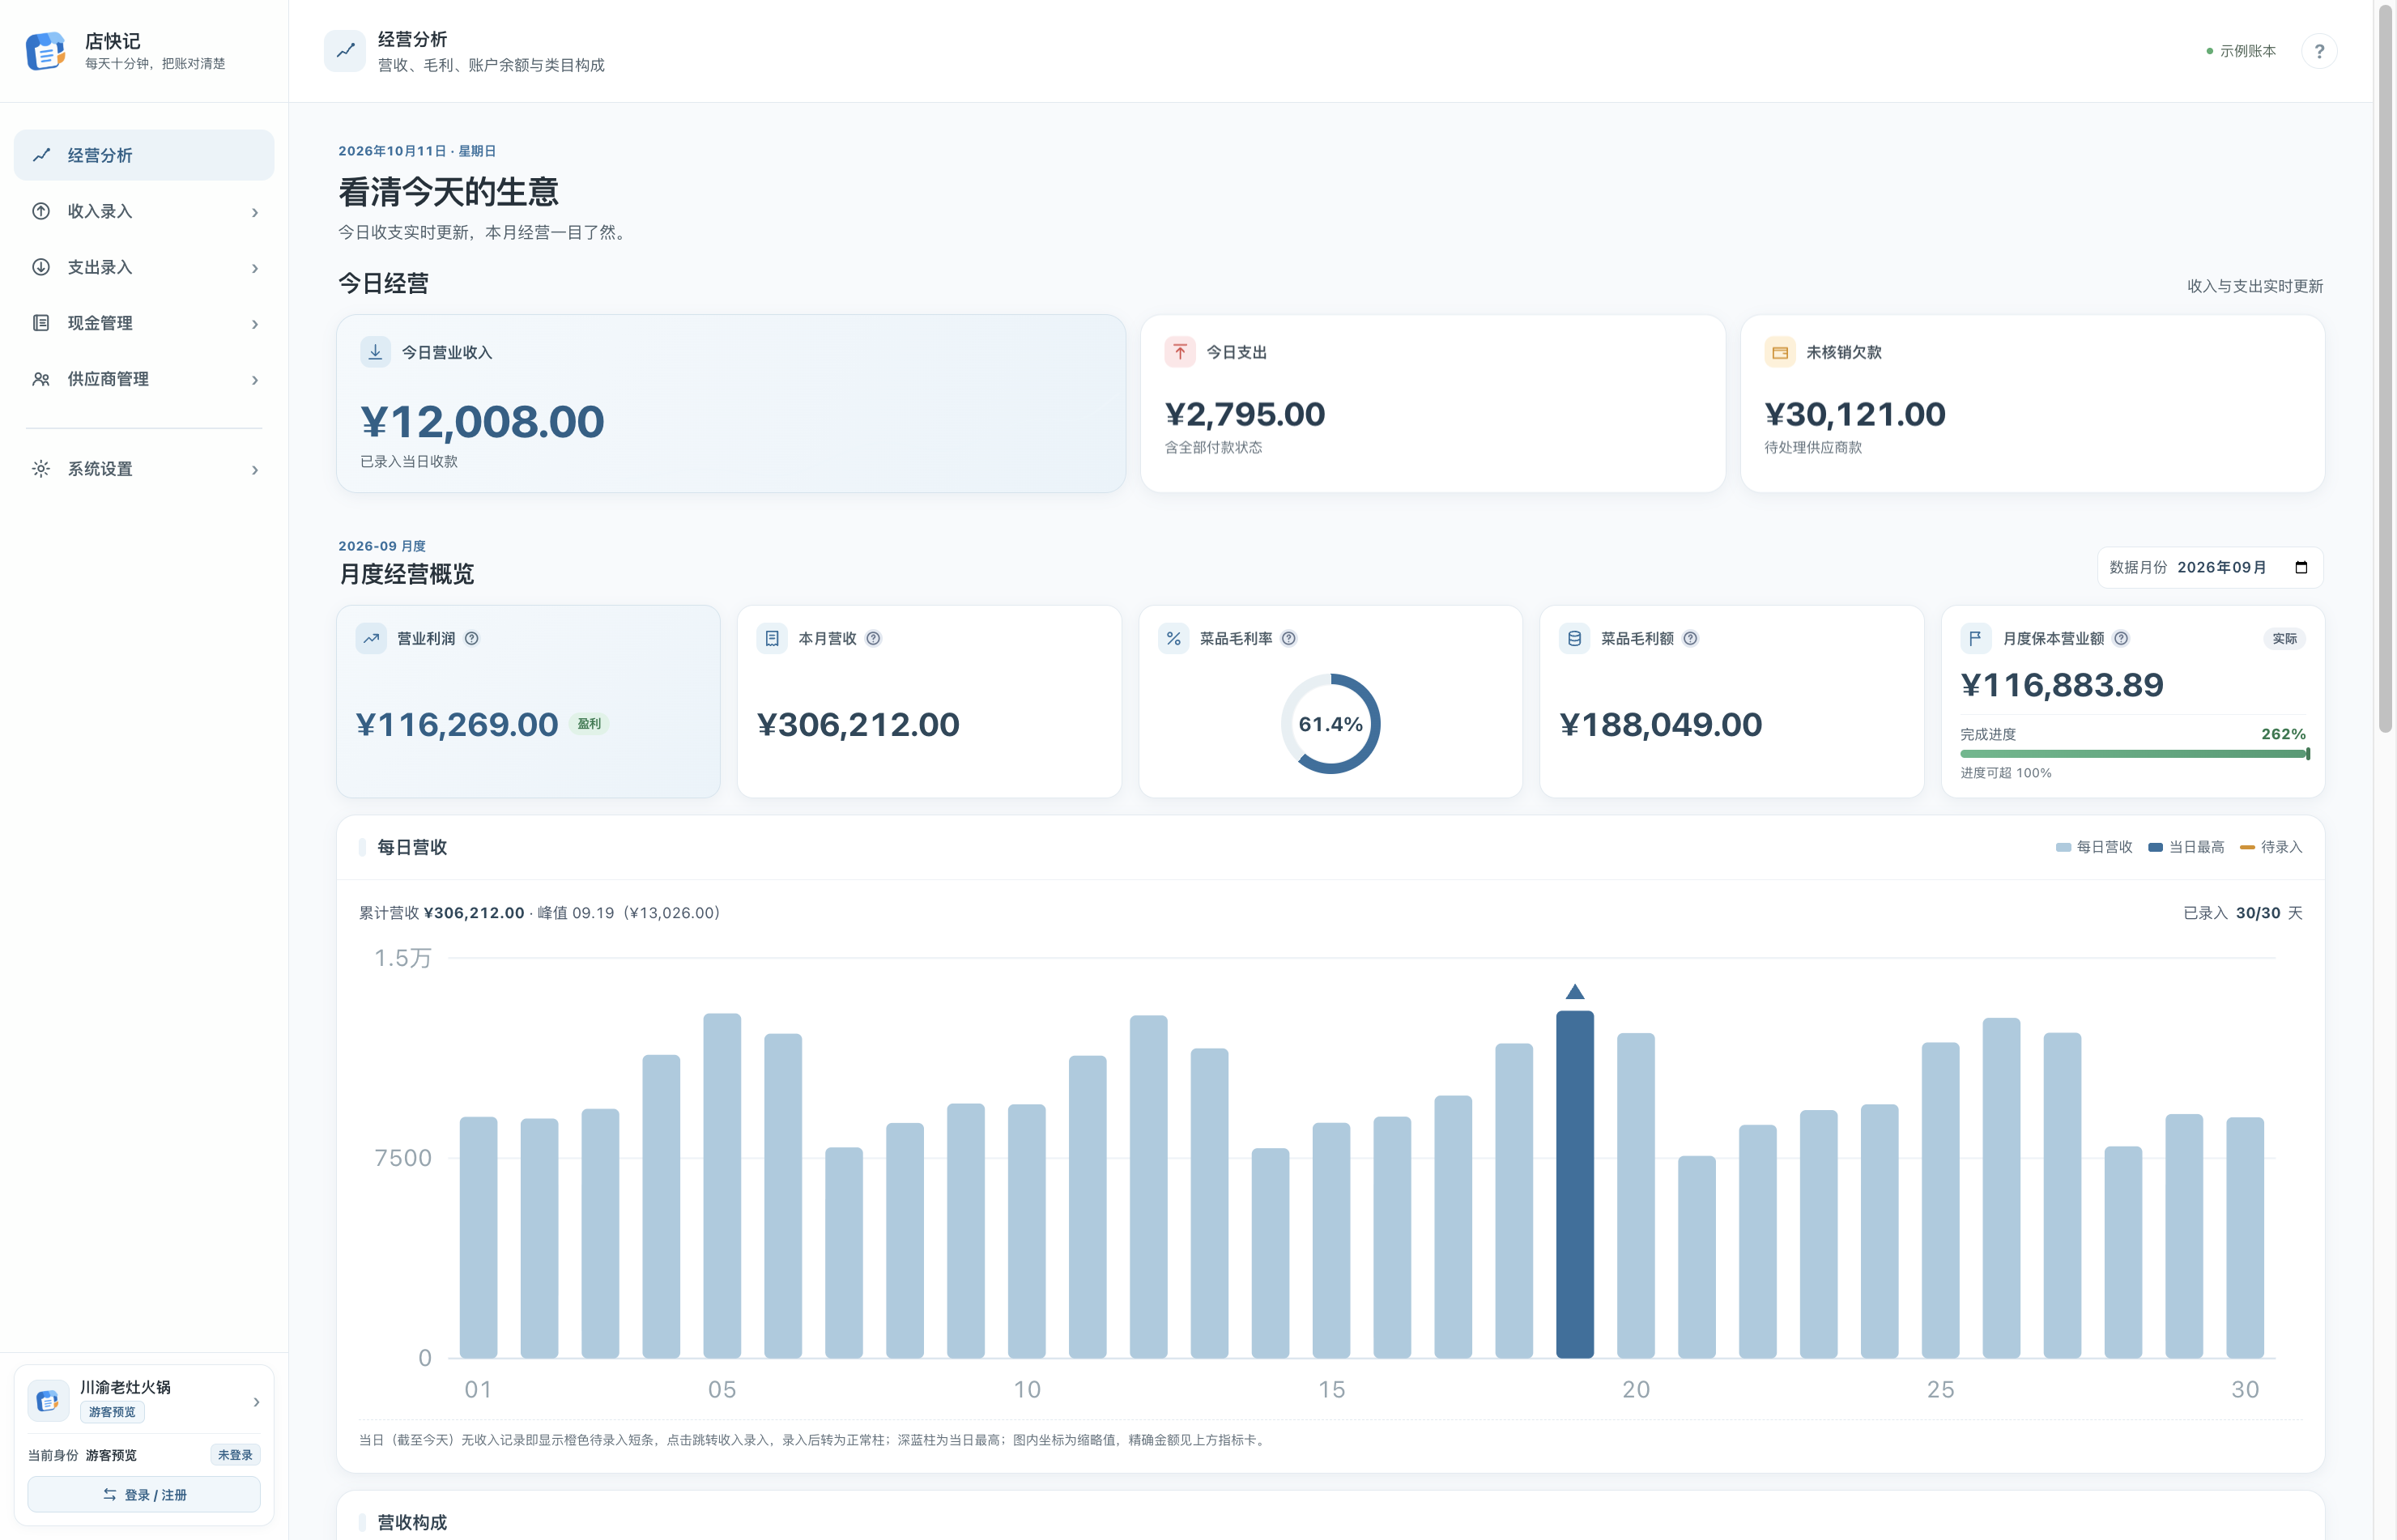Click the 完成进度 262% progress bar
2397x1540 pixels.
point(2134,754)
